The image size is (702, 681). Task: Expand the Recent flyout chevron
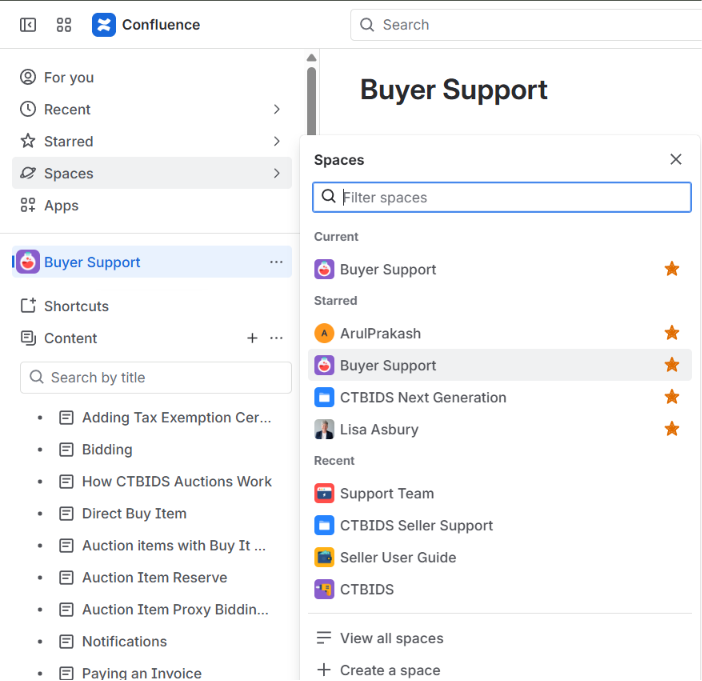pos(277,109)
